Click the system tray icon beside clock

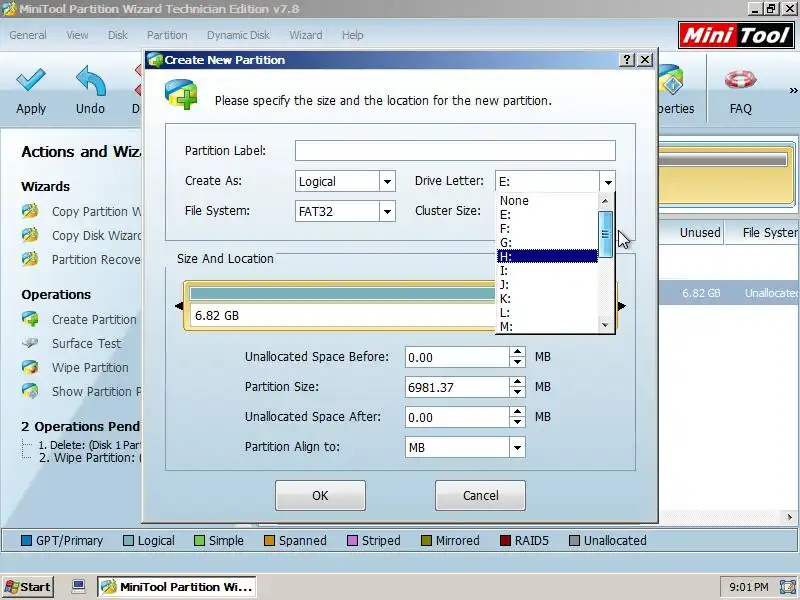(x=787, y=587)
